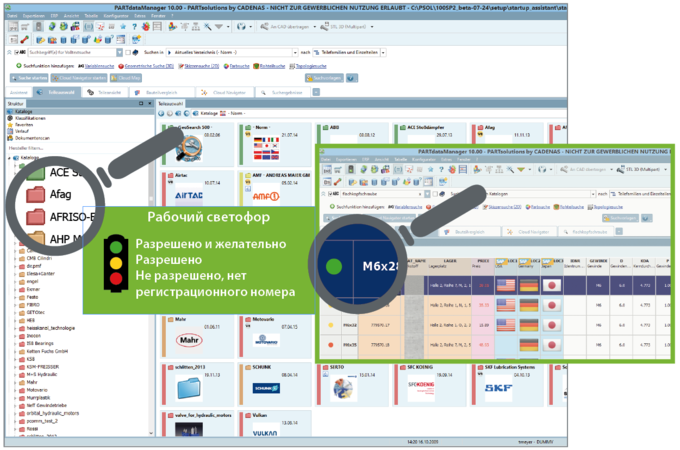Click the Suchvorlagen button in main window

324,78
